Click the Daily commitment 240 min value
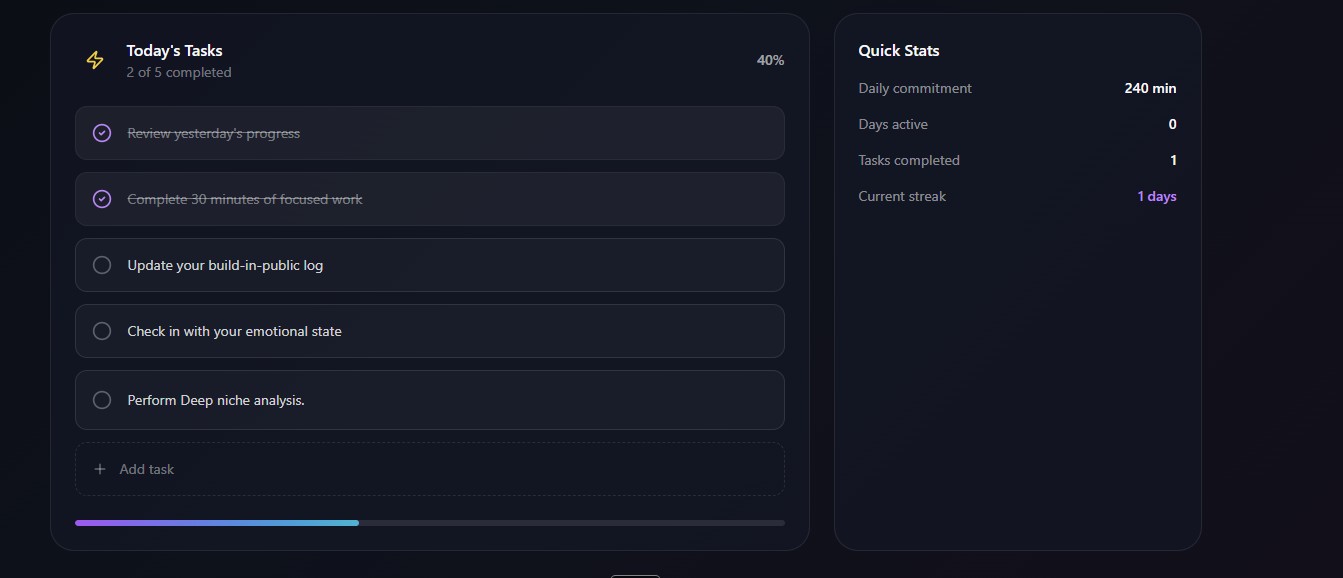The height and width of the screenshot is (578, 1343). coord(1150,88)
